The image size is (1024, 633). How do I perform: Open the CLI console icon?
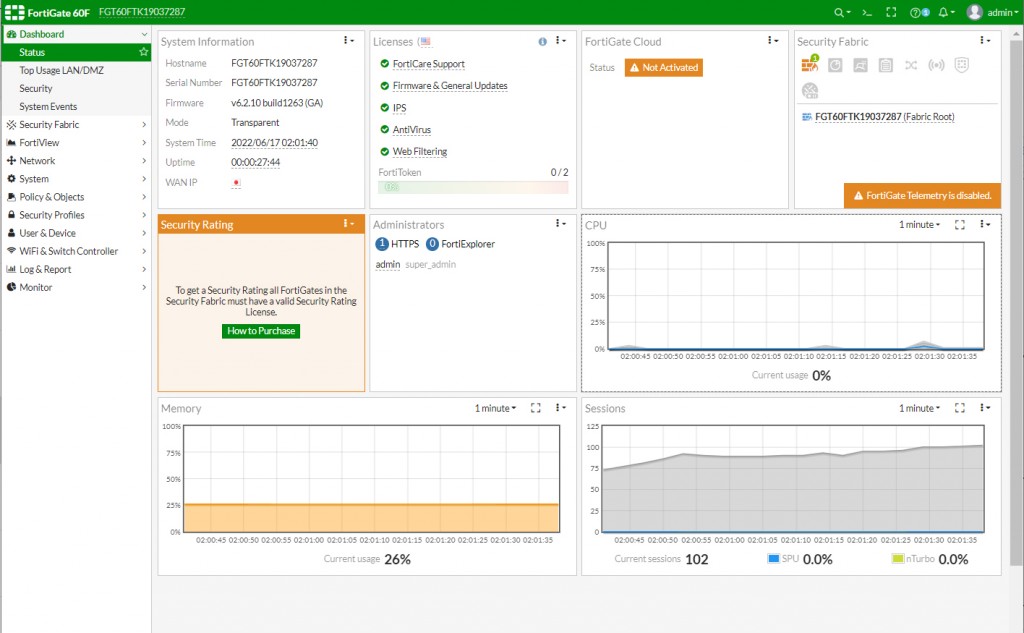[x=867, y=12]
